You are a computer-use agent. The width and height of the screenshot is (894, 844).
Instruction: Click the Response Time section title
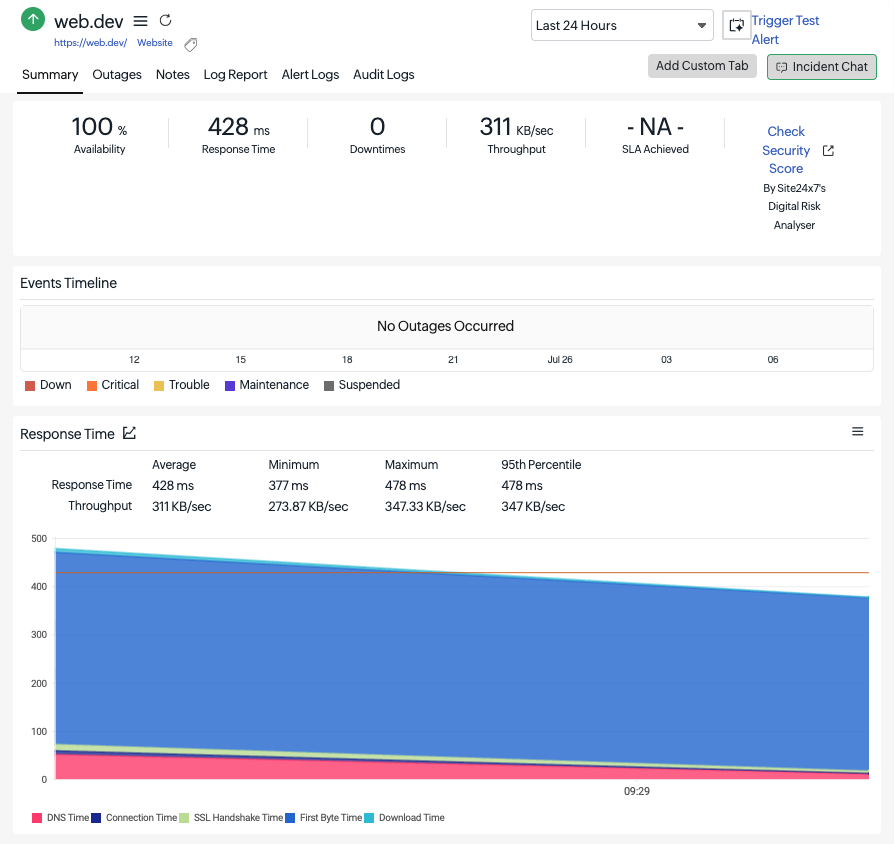click(x=67, y=434)
